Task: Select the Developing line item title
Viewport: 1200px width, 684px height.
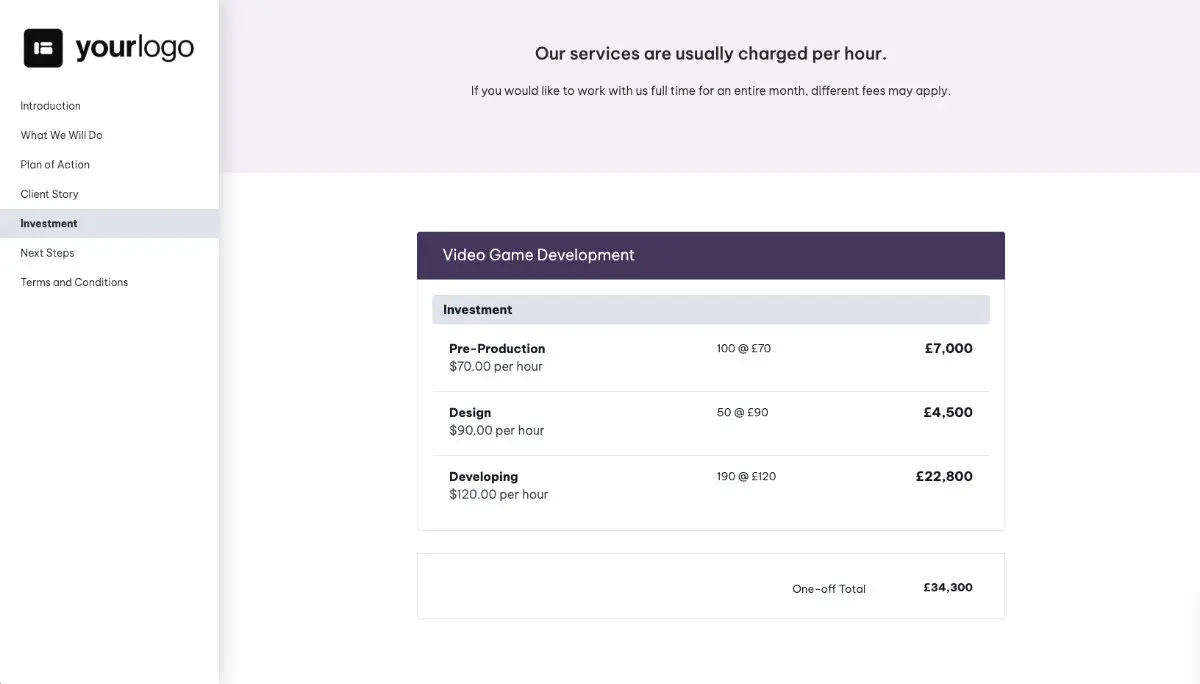Action: coord(483,477)
